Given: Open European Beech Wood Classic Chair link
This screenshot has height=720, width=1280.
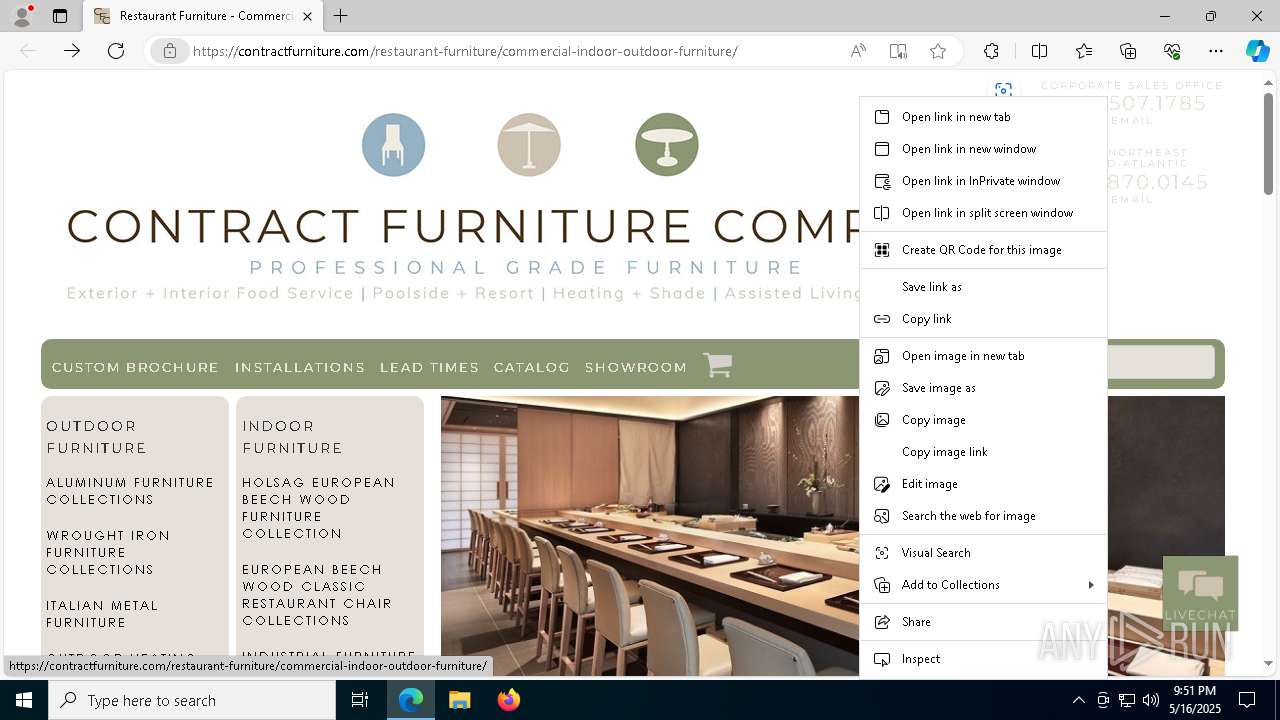Looking at the screenshot, I should point(316,595).
